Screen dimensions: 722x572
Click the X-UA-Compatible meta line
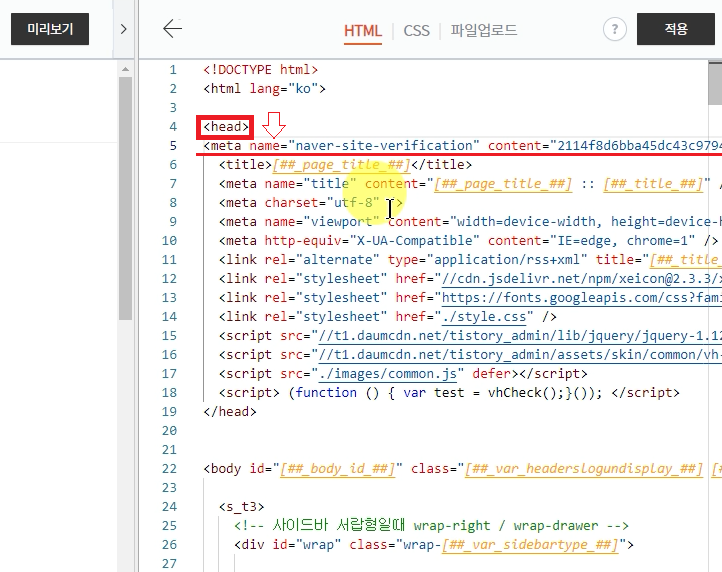(468, 240)
